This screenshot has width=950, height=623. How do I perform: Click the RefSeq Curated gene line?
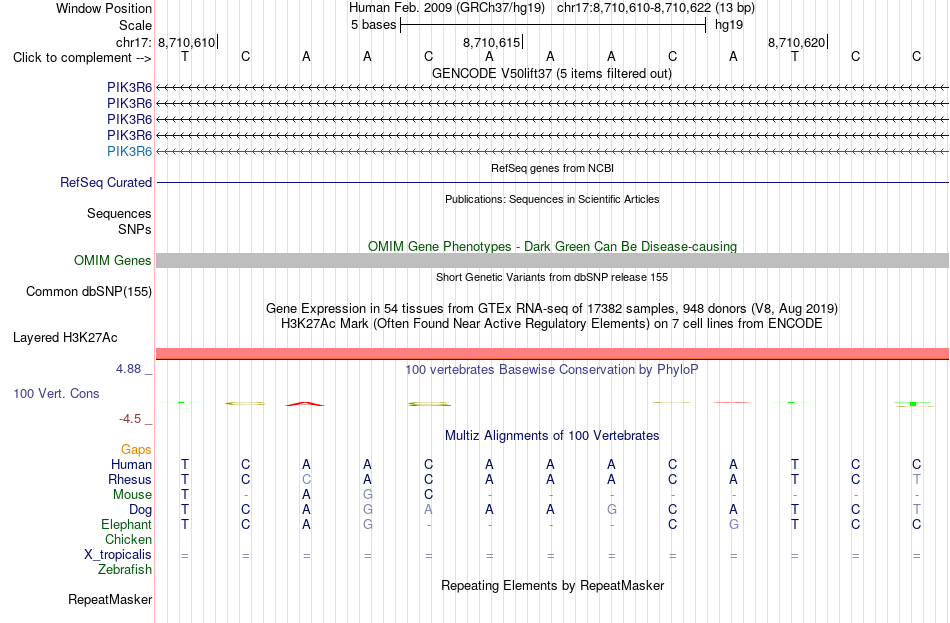click(552, 182)
